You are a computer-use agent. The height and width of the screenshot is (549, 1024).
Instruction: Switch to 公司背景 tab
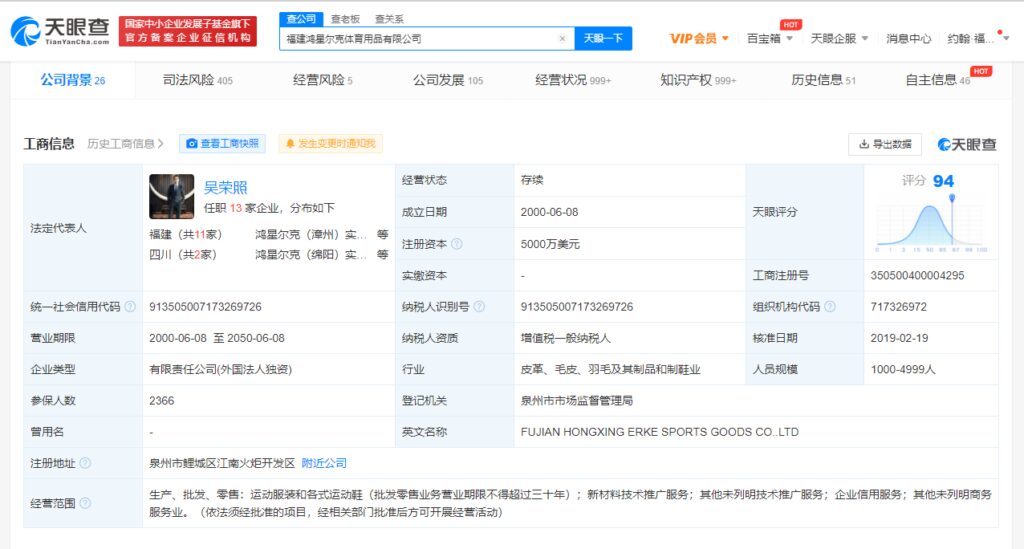click(72, 80)
